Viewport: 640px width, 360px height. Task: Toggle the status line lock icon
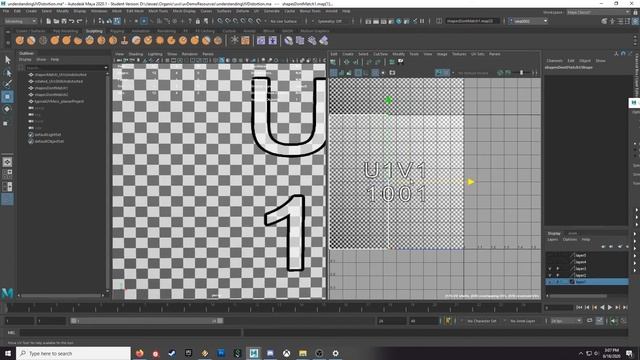(198, 21)
